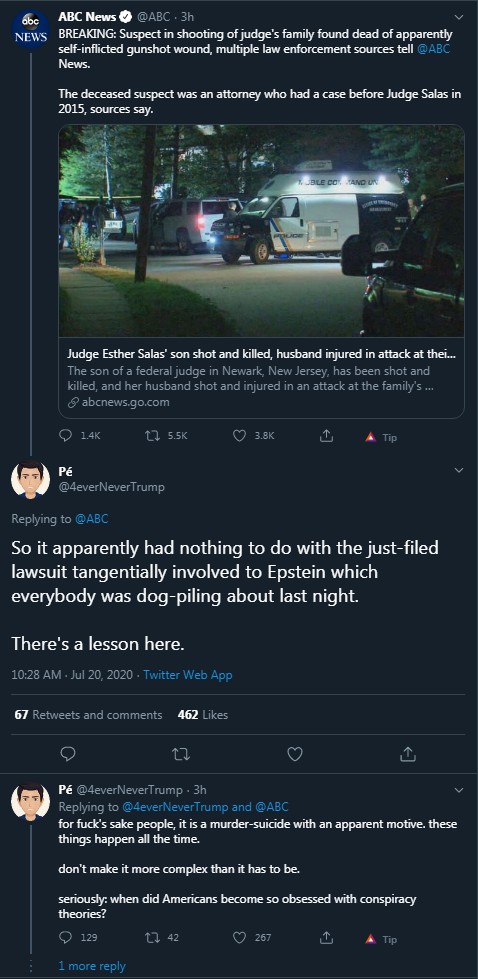Tip ABC News via the Tip icon
The image size is (478, 979).
381,437
